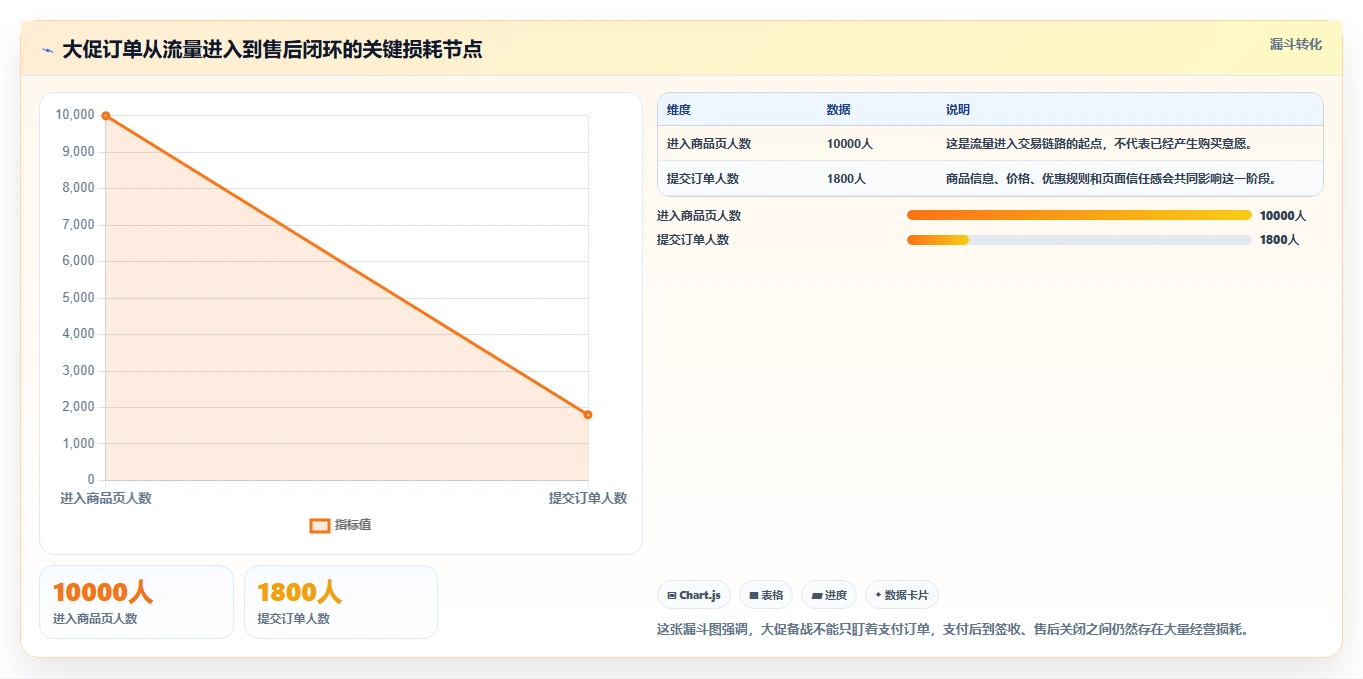This screenshot has width=1363, height=679.
Task: Select the 数据卡片 chip
Action: (902, 595)
